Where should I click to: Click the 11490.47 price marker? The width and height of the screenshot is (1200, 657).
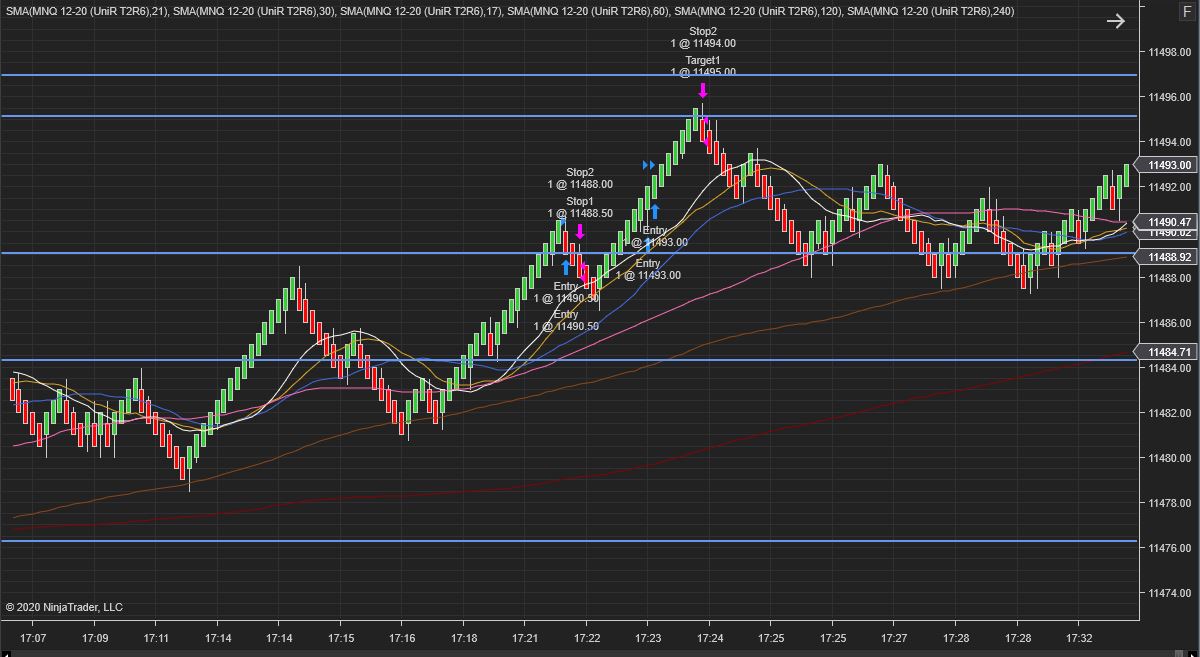[x=1166, y=222]
